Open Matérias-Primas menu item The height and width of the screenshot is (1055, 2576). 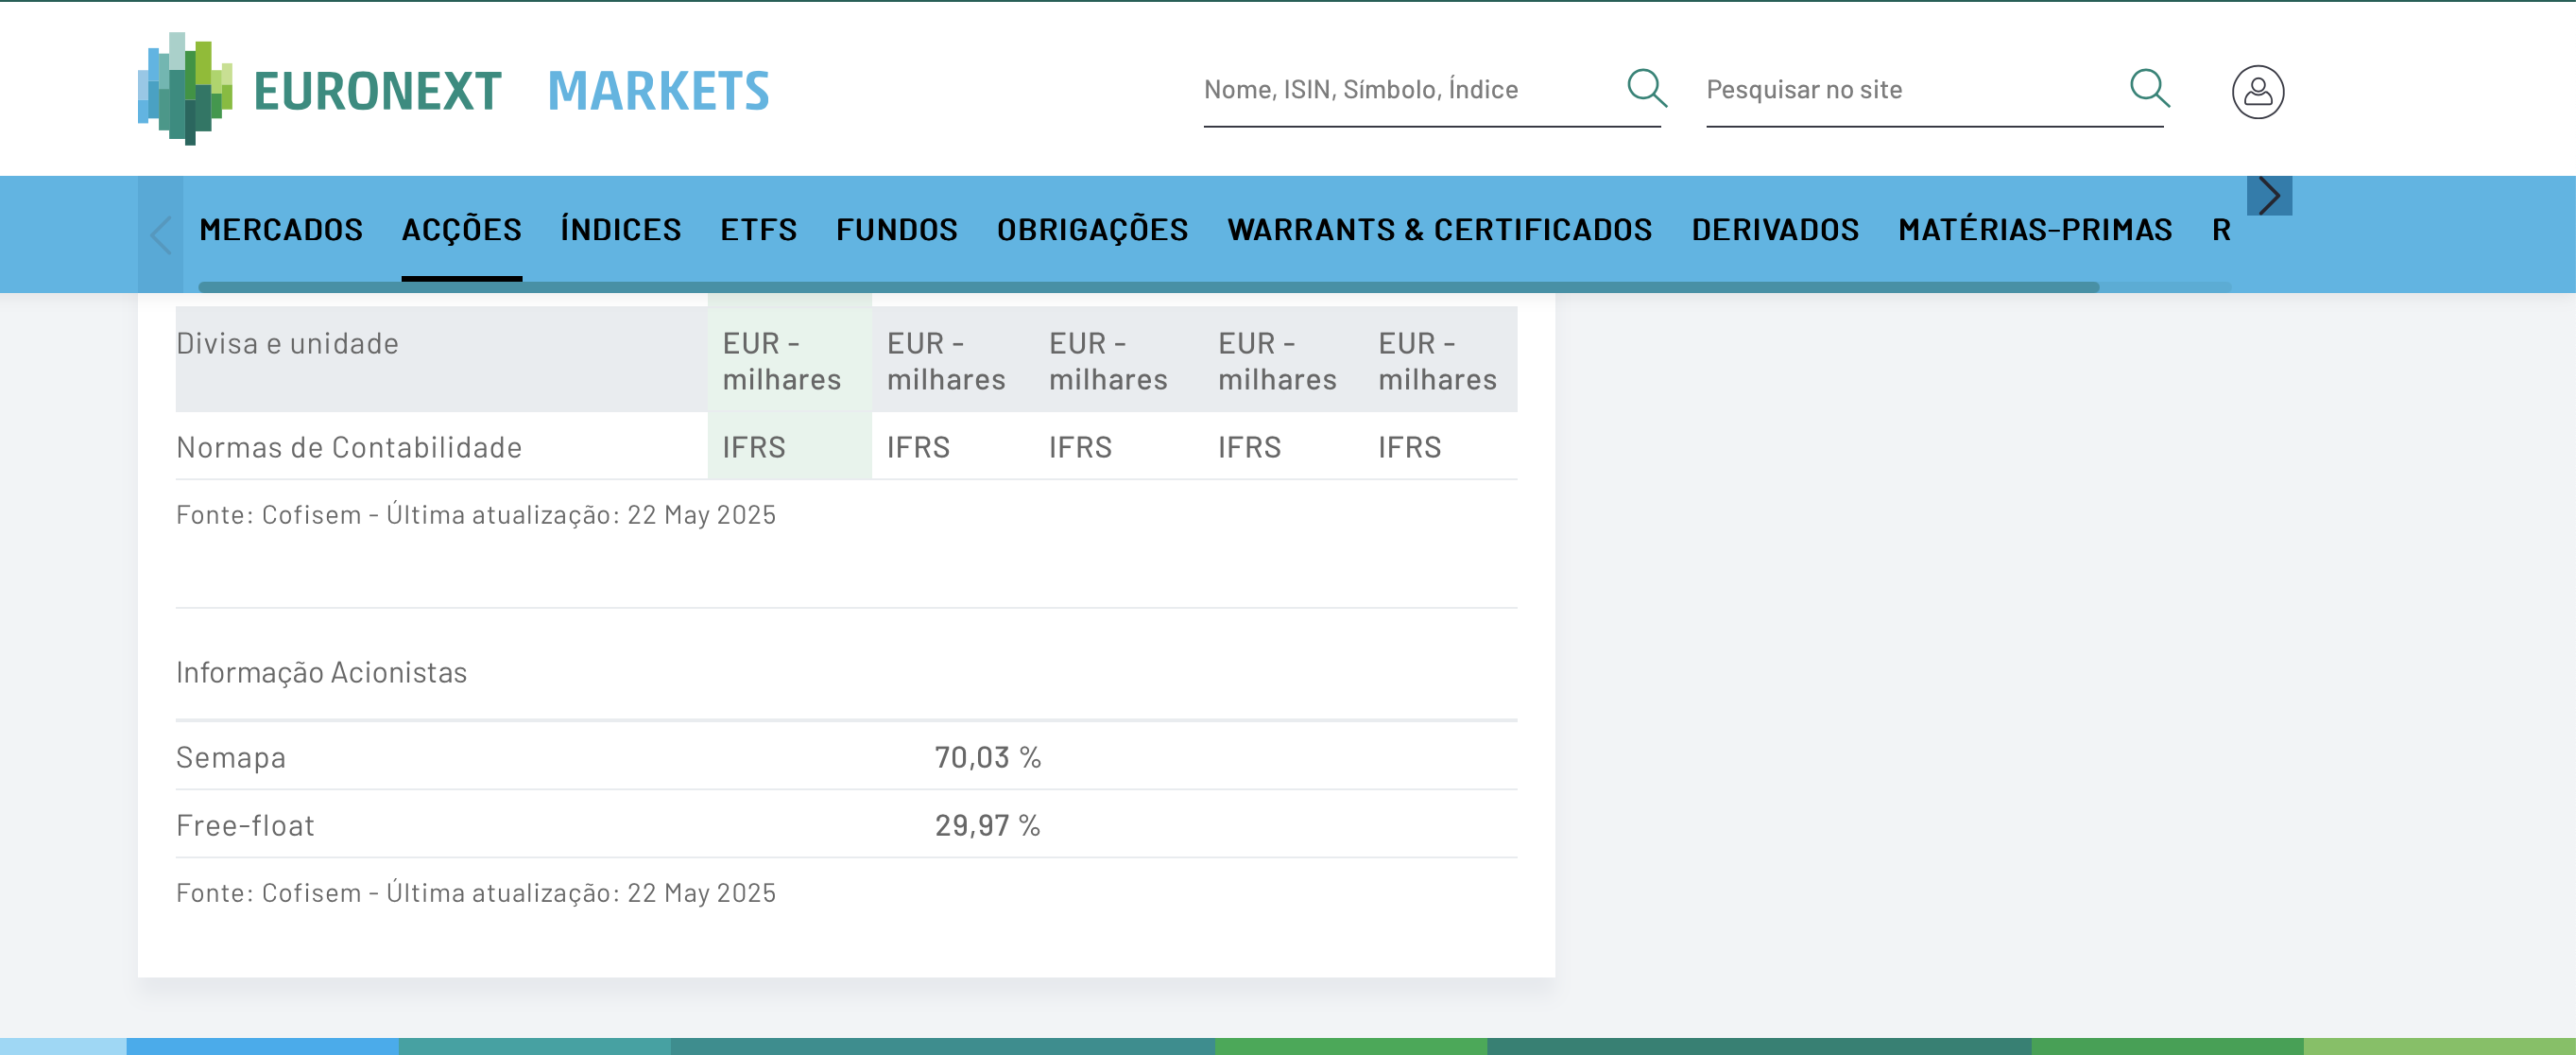coord(2034,229)
